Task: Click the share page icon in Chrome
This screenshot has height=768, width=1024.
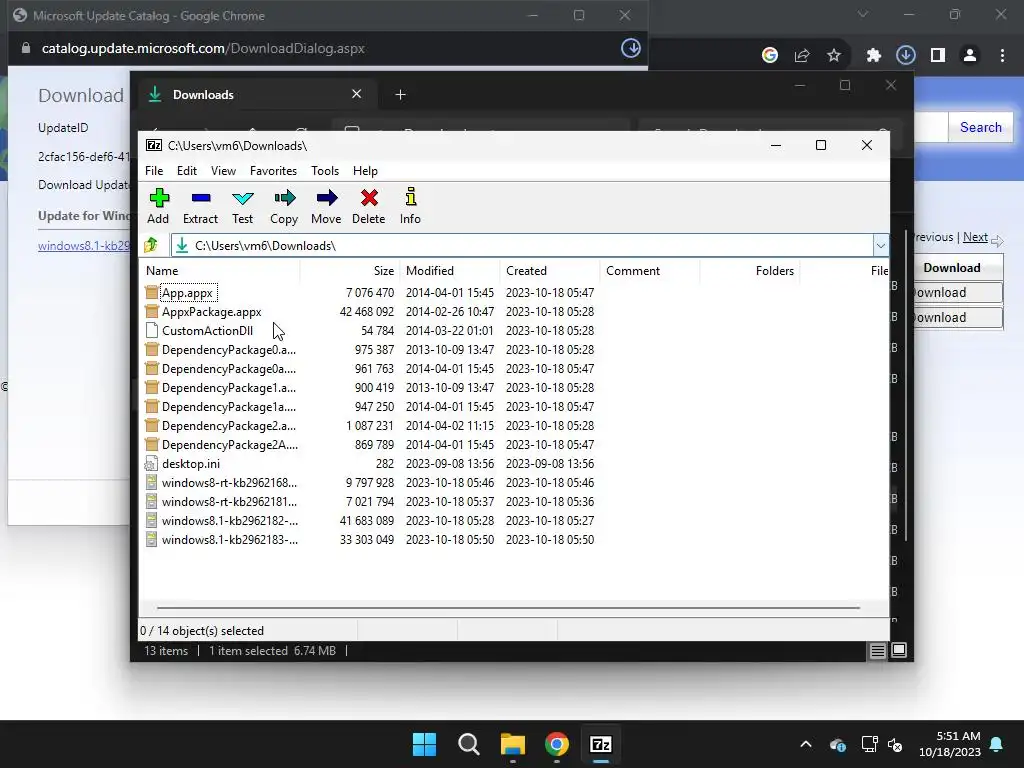Action: pyautogui.click(x=801, y=56)
